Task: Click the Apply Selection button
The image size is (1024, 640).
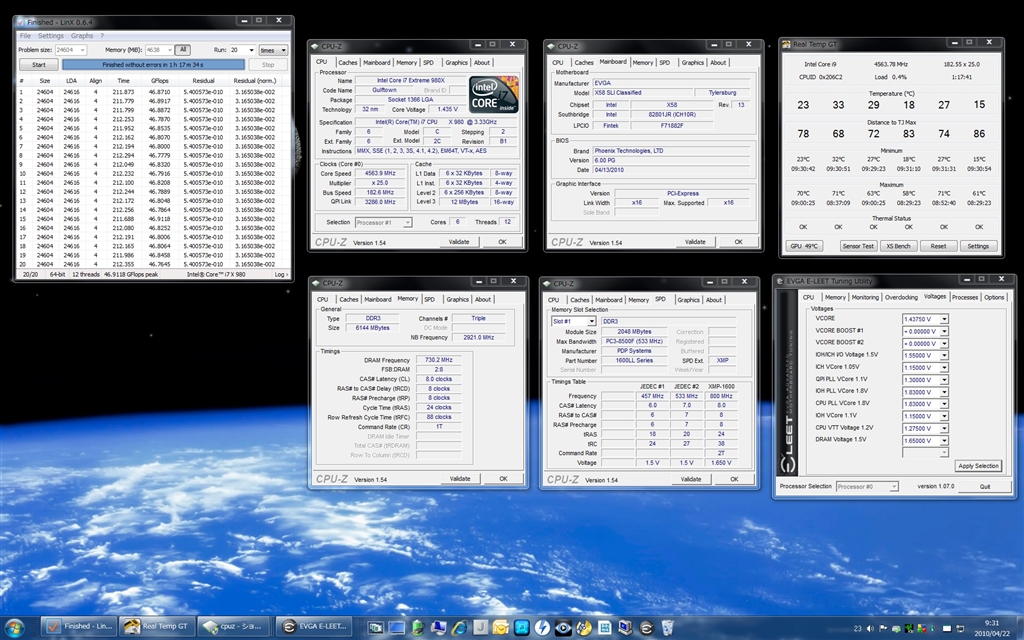Action: click(977, 466)
